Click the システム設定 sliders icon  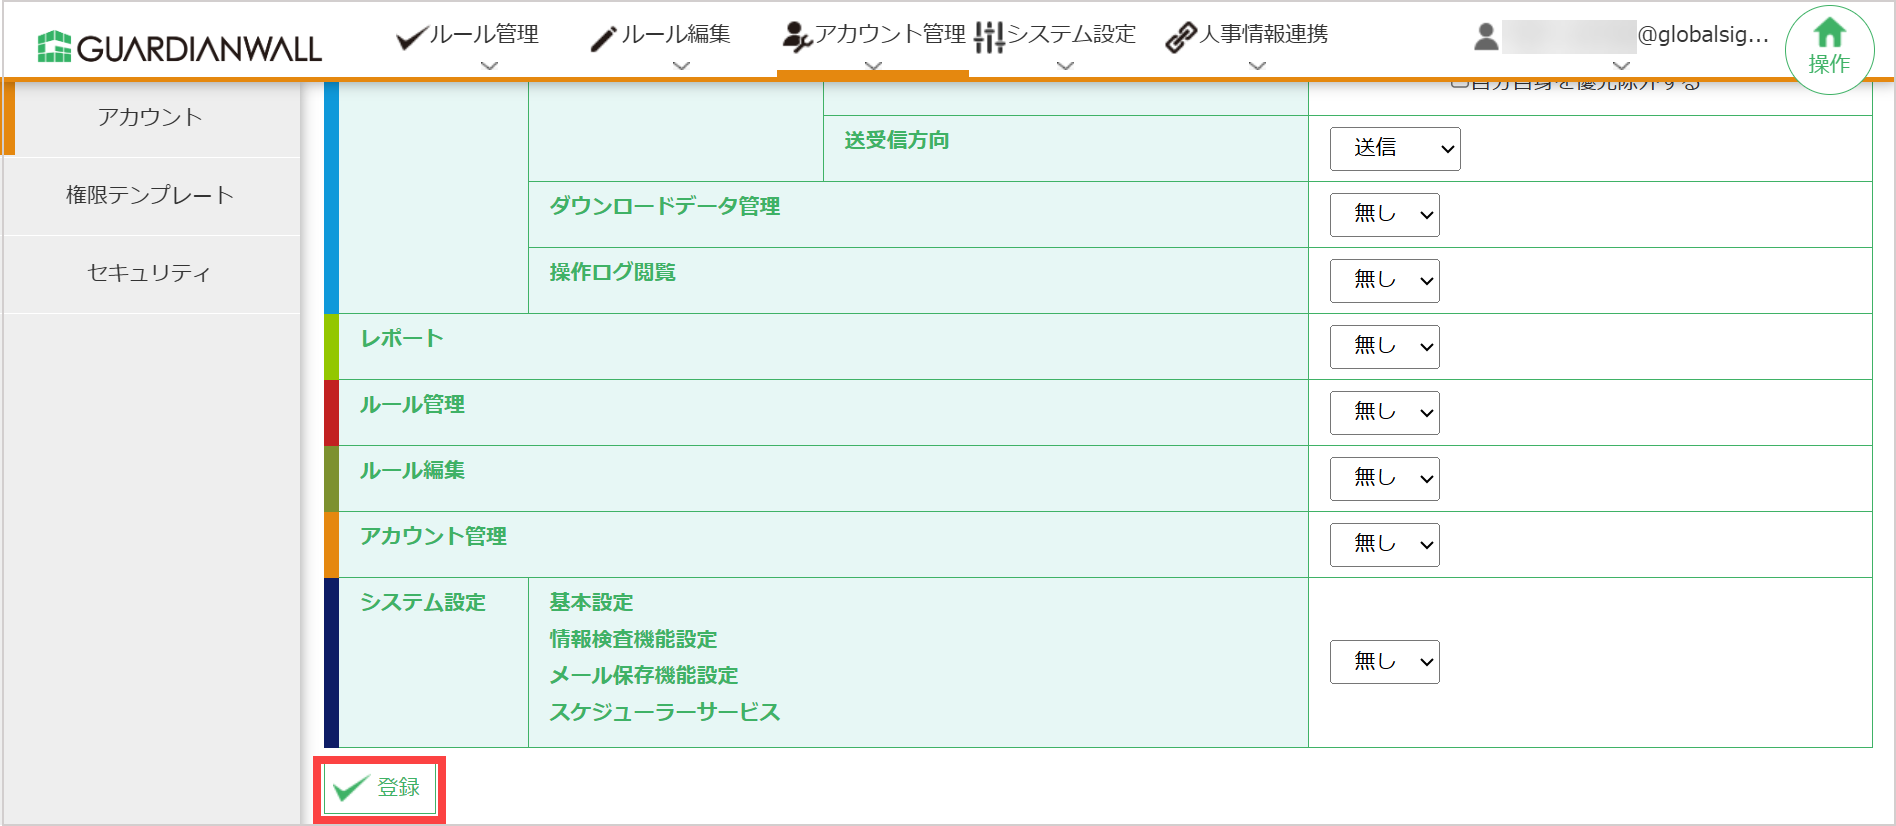pos(988,37)
